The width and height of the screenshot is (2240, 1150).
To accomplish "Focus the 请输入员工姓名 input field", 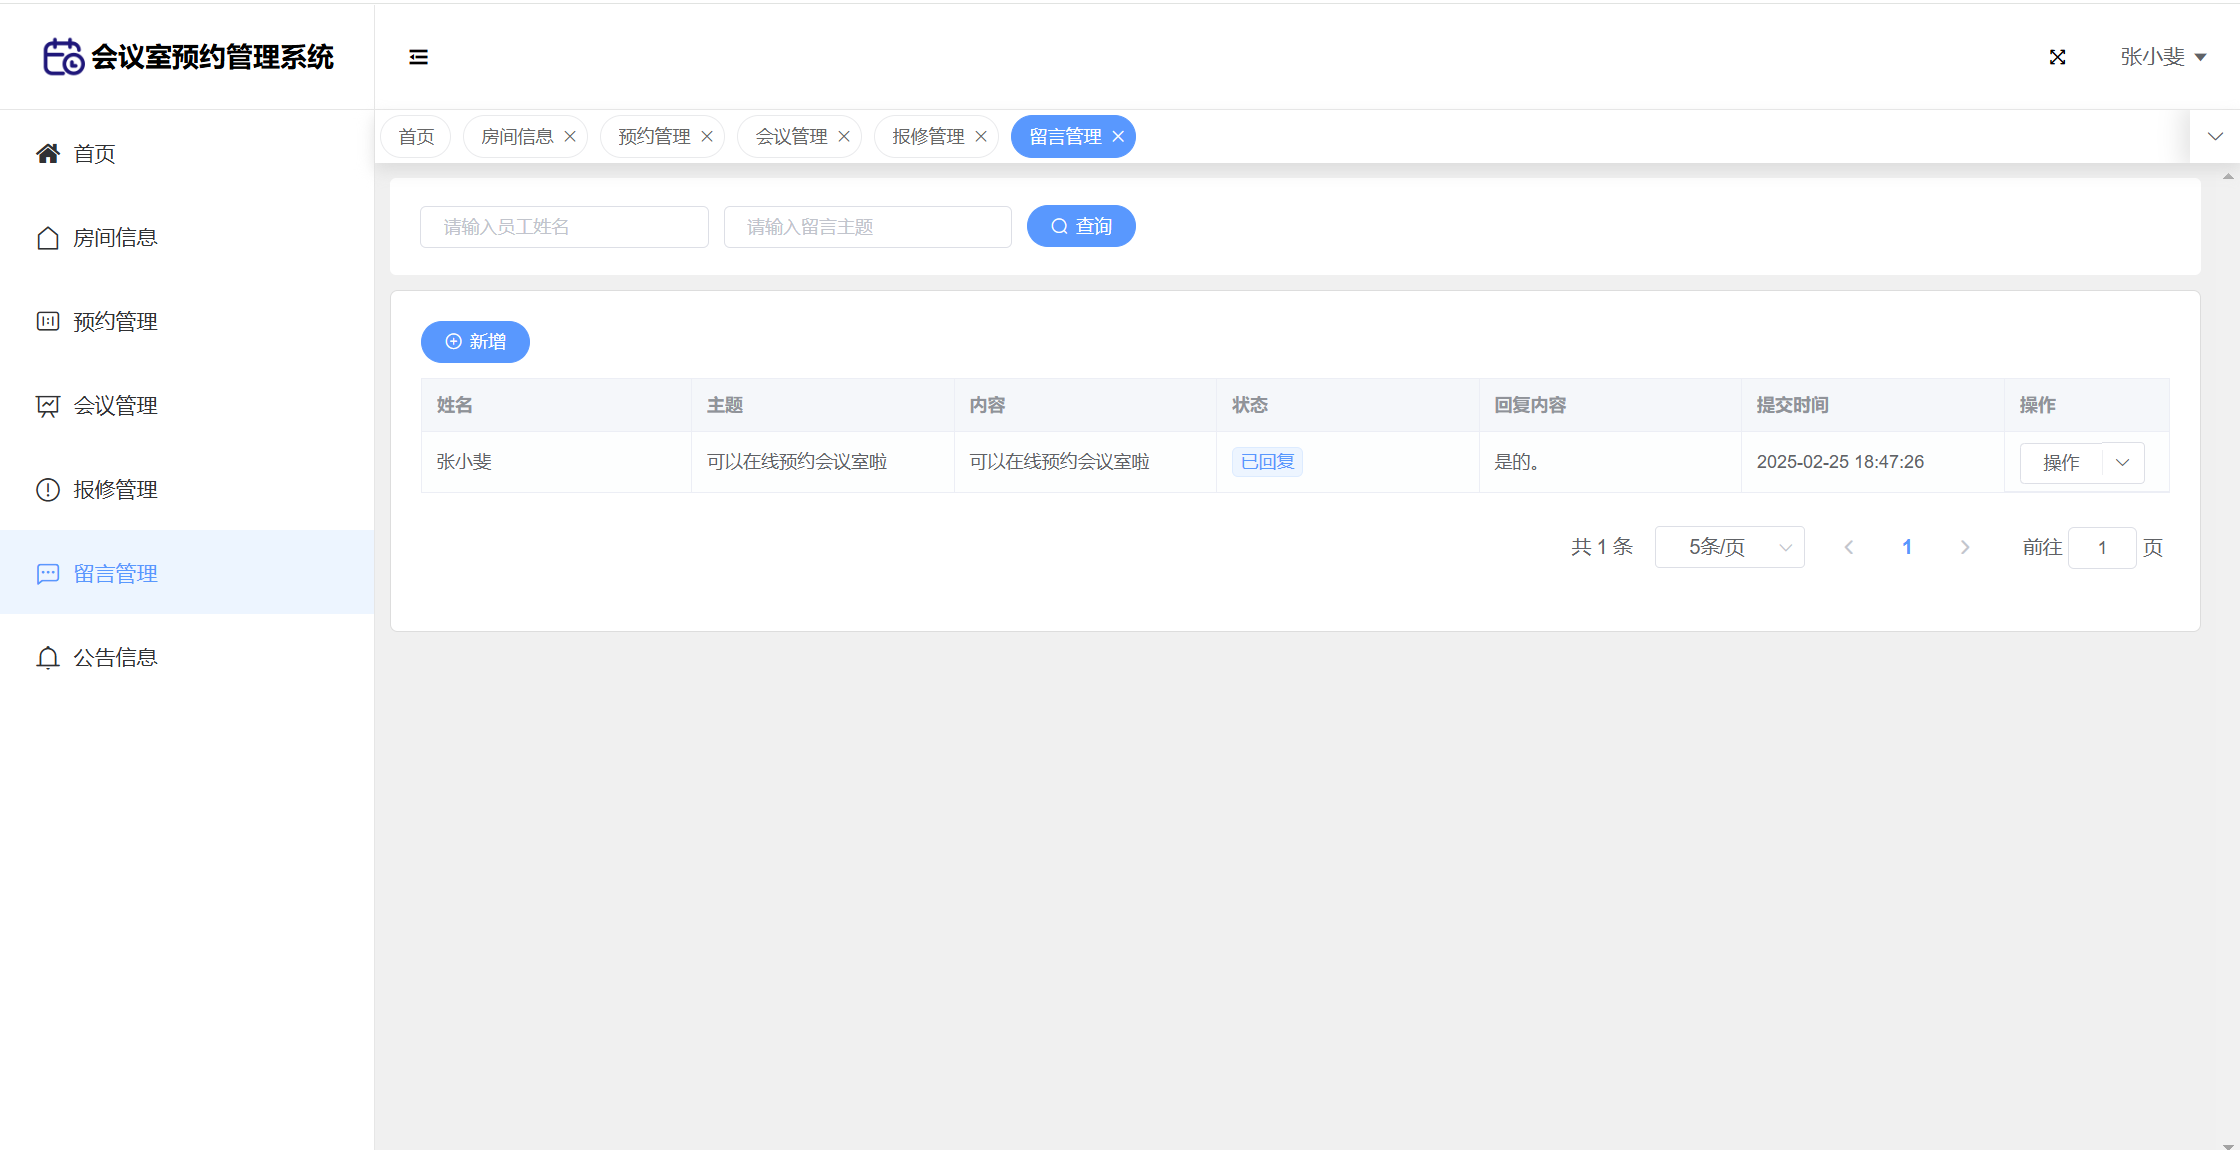I will click(x=564, y=227).
